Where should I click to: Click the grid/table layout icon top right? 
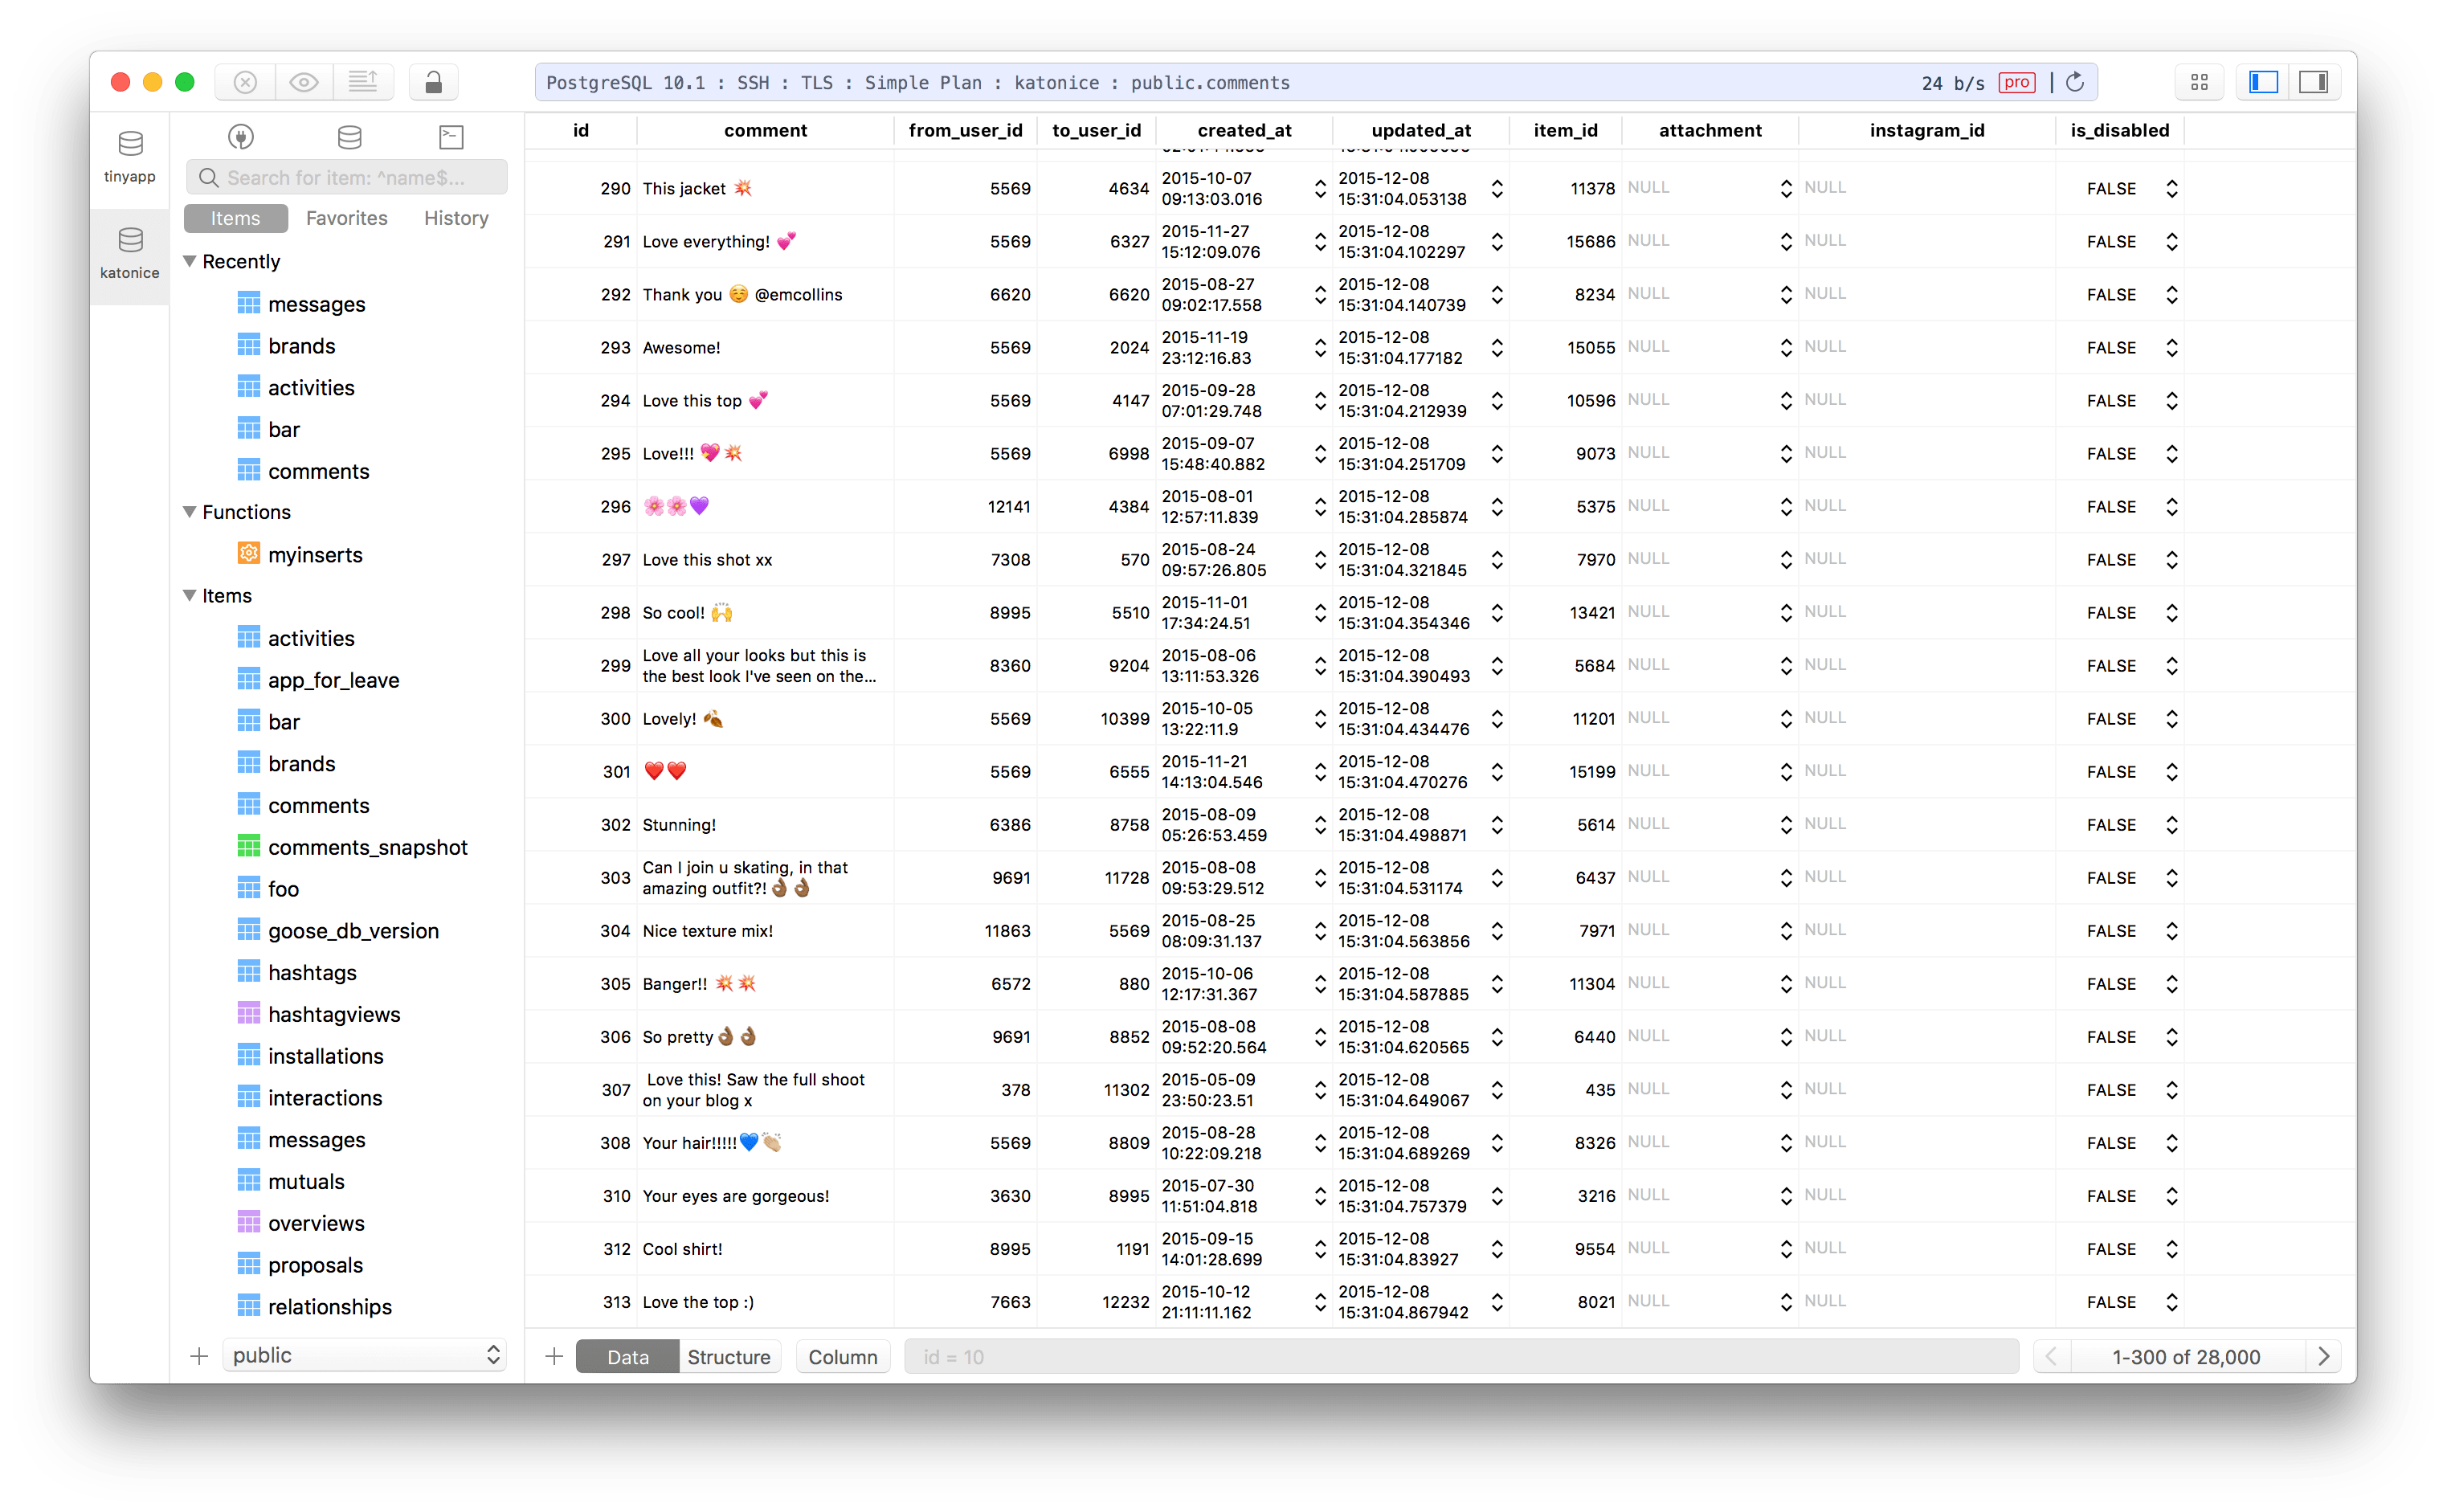click(x=2199, y=82)
